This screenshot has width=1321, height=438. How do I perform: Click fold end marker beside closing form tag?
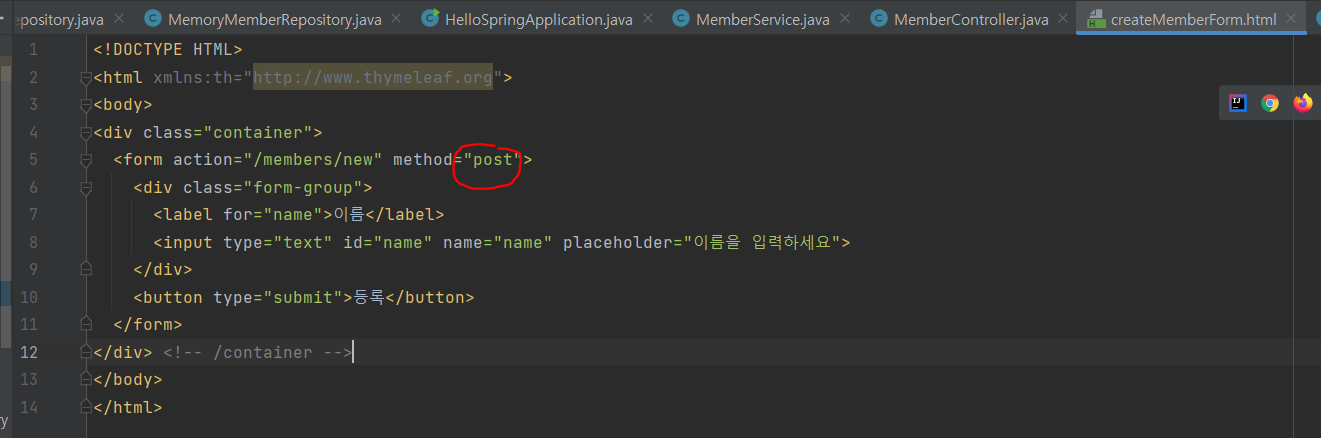tap(86, 324)
